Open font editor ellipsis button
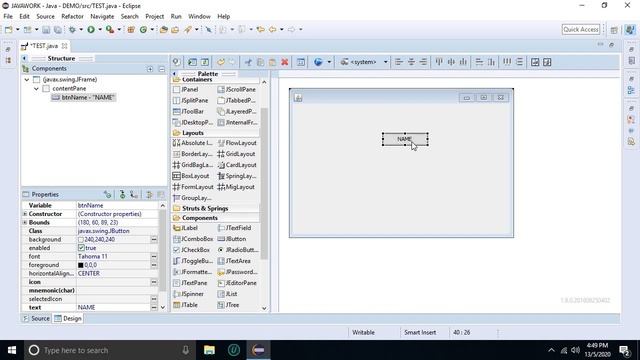The width and height of the screenshot is (640, 360). pyautogui.click(x=154, y=257)
